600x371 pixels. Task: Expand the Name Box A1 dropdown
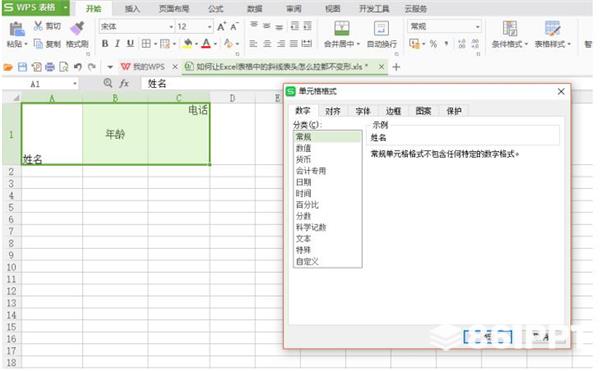75,84
